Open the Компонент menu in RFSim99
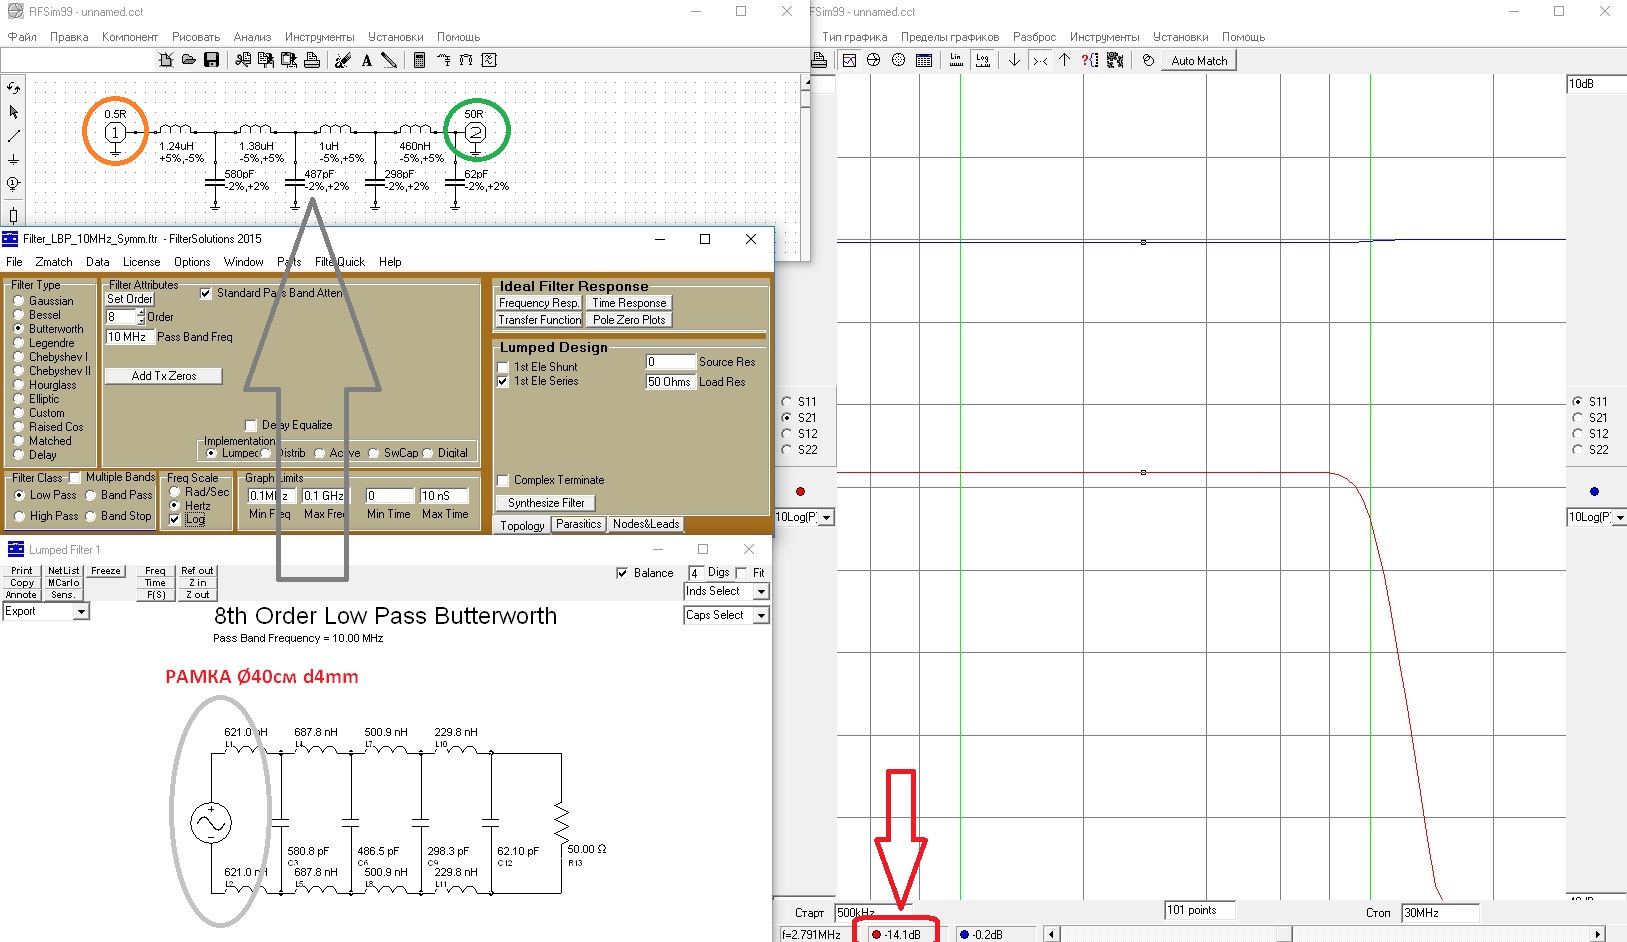This screenshot has height=942, width=1627. click(130, 37)
